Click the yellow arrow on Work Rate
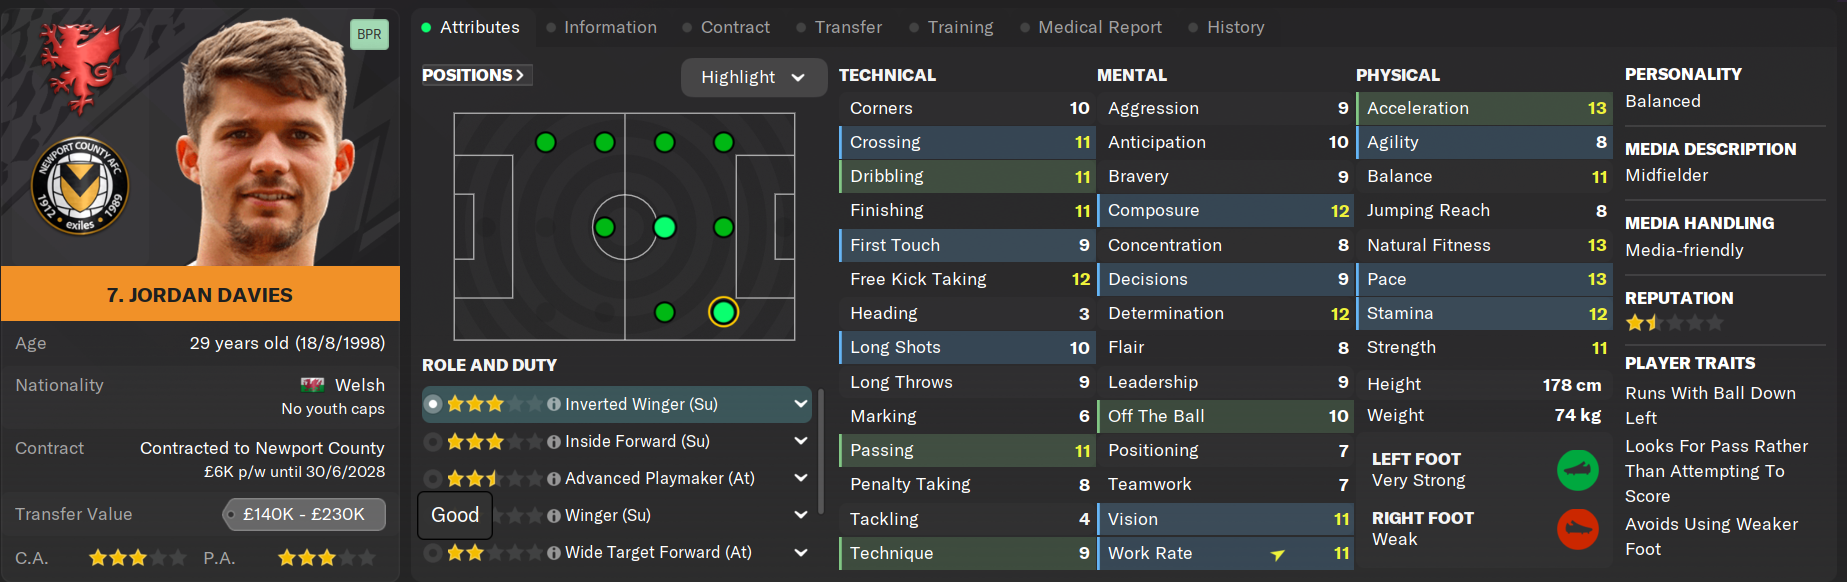This screenshot has height=582, width=1847. [1277, 554]
